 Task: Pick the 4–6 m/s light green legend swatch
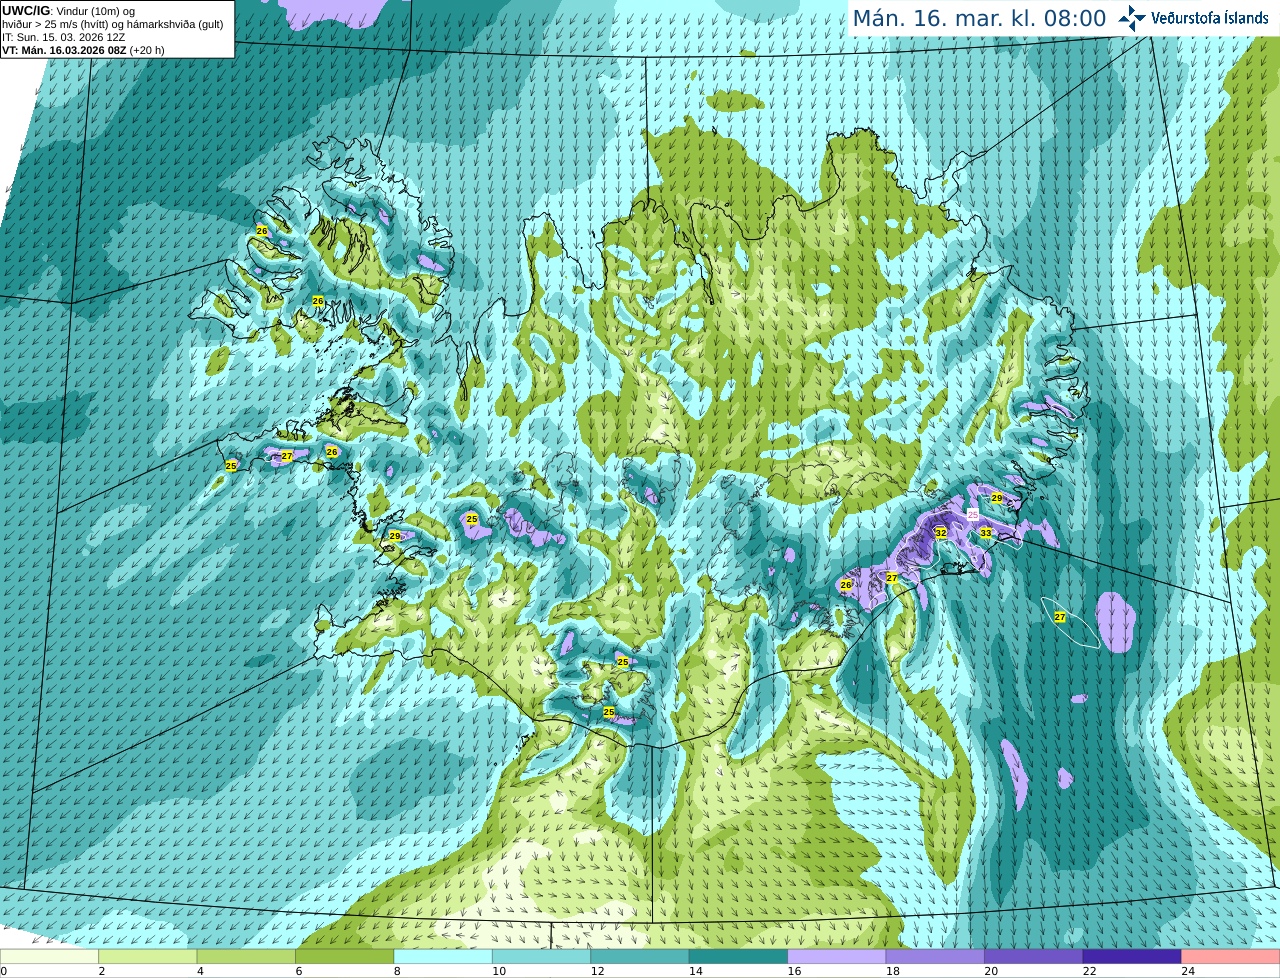[x=246, y=956]
